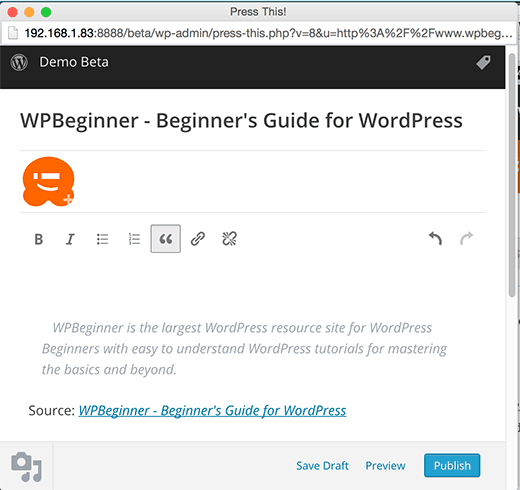Click inside the quoted WPBeginner description text

[244, 349]
